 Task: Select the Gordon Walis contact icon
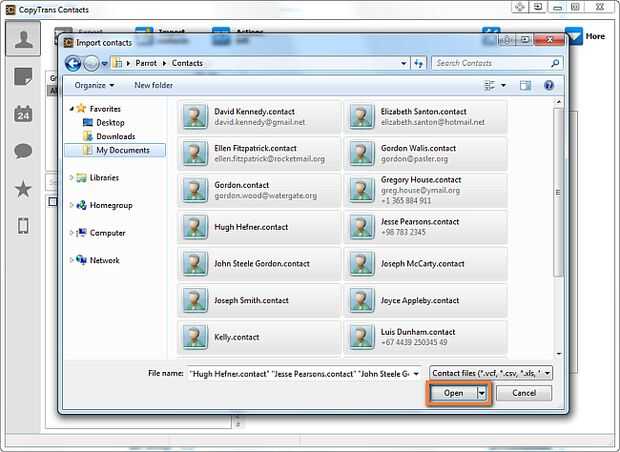(361, 153)
